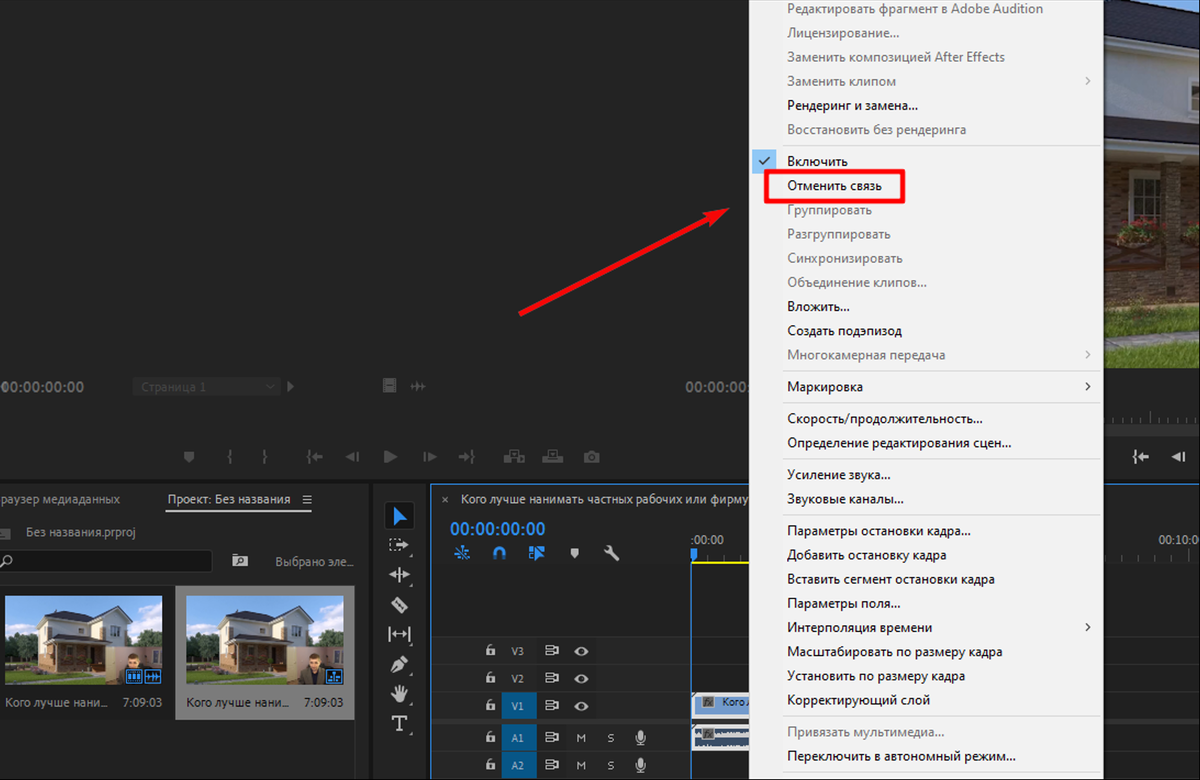The image size is (1200, 780).
Task: Add a marker in the timeline header
Action: click(x=574, y=552)
